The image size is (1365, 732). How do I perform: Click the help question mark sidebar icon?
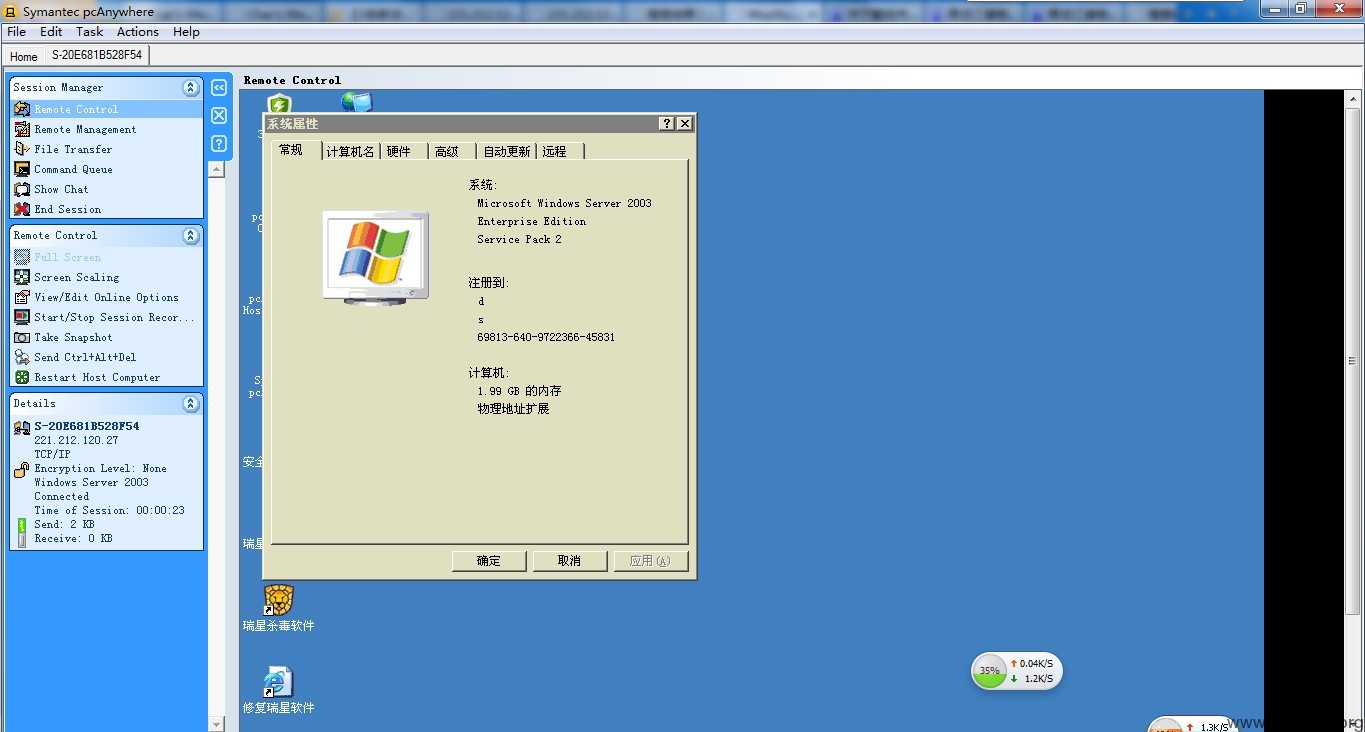(219, 143)
